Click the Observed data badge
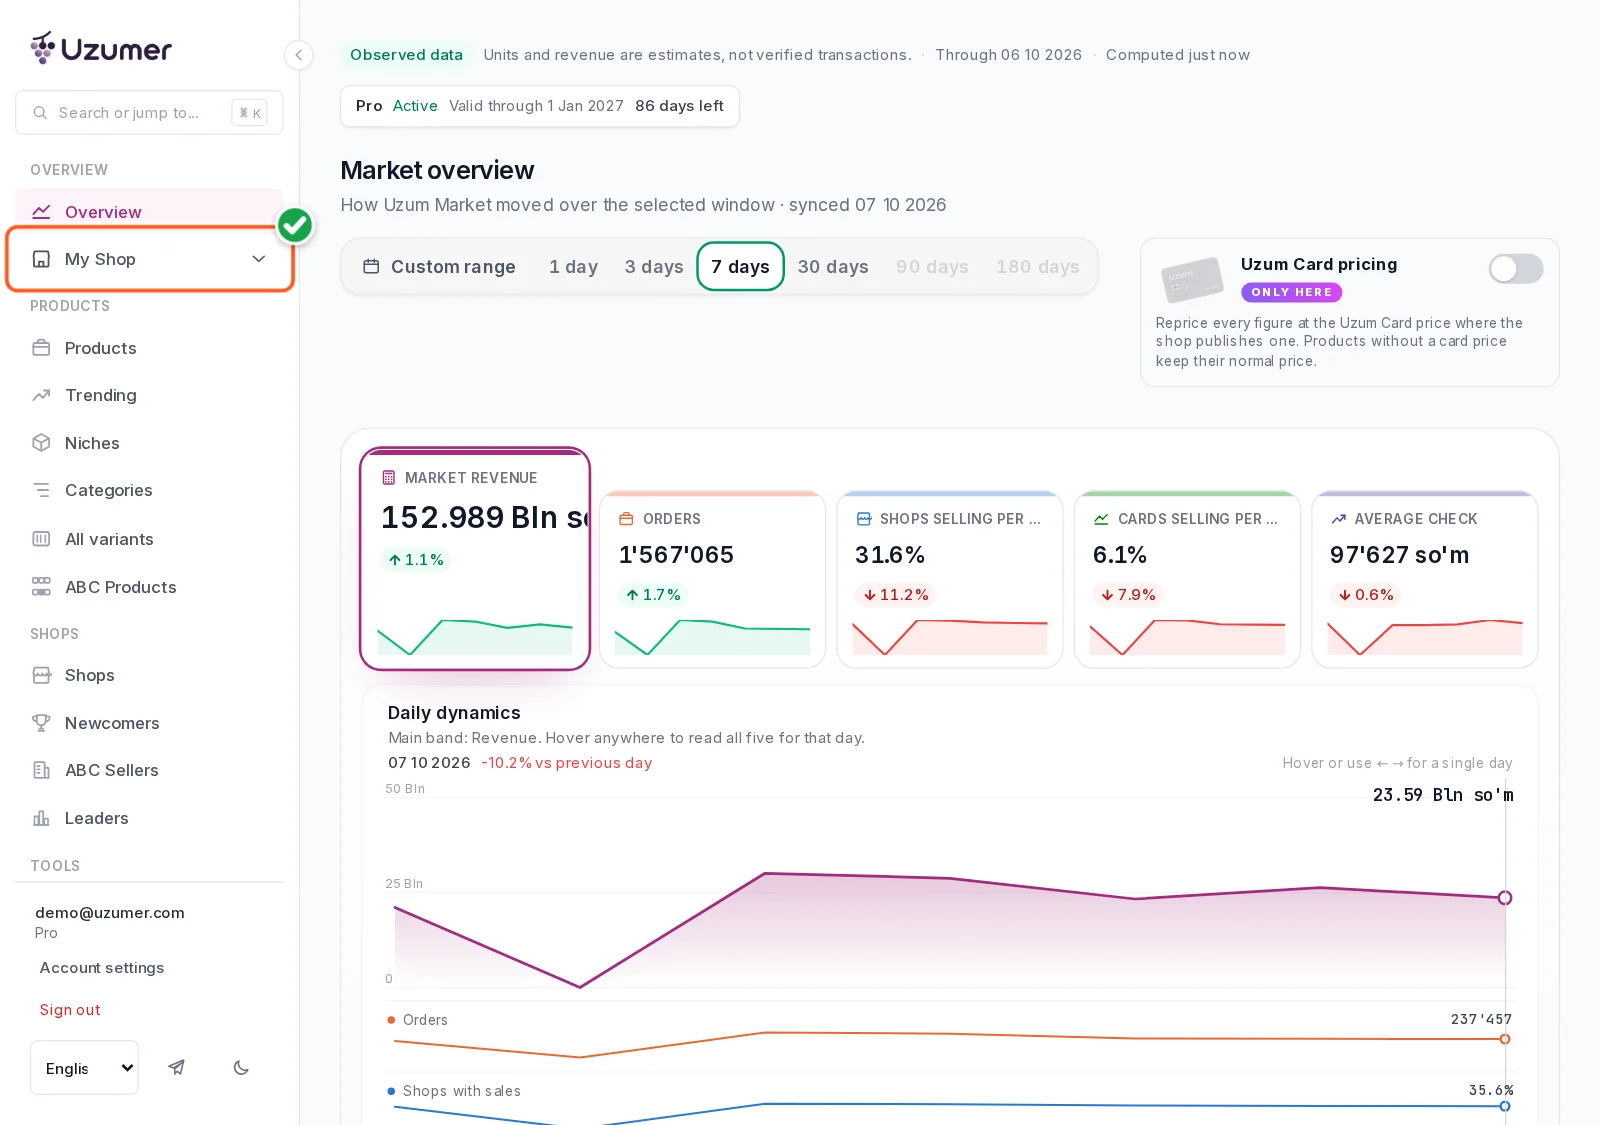The height and width of the screenshot is (1125, 1600). point(406,55)
